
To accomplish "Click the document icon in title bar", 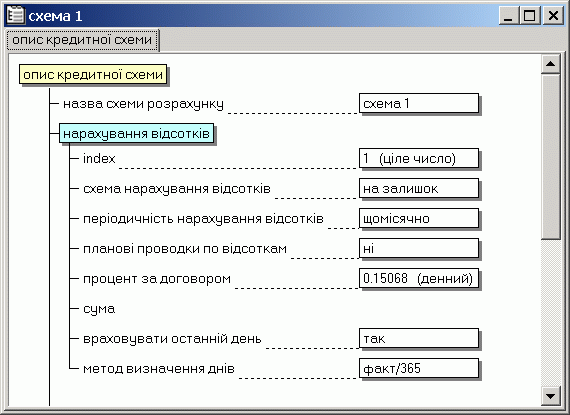I will (x=16, y=16).
